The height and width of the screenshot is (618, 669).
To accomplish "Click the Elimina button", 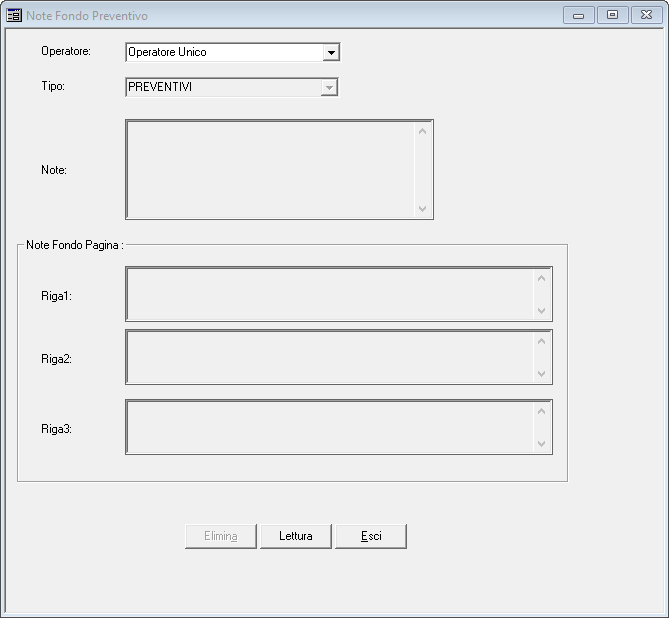I will click(x=221, y=536).
